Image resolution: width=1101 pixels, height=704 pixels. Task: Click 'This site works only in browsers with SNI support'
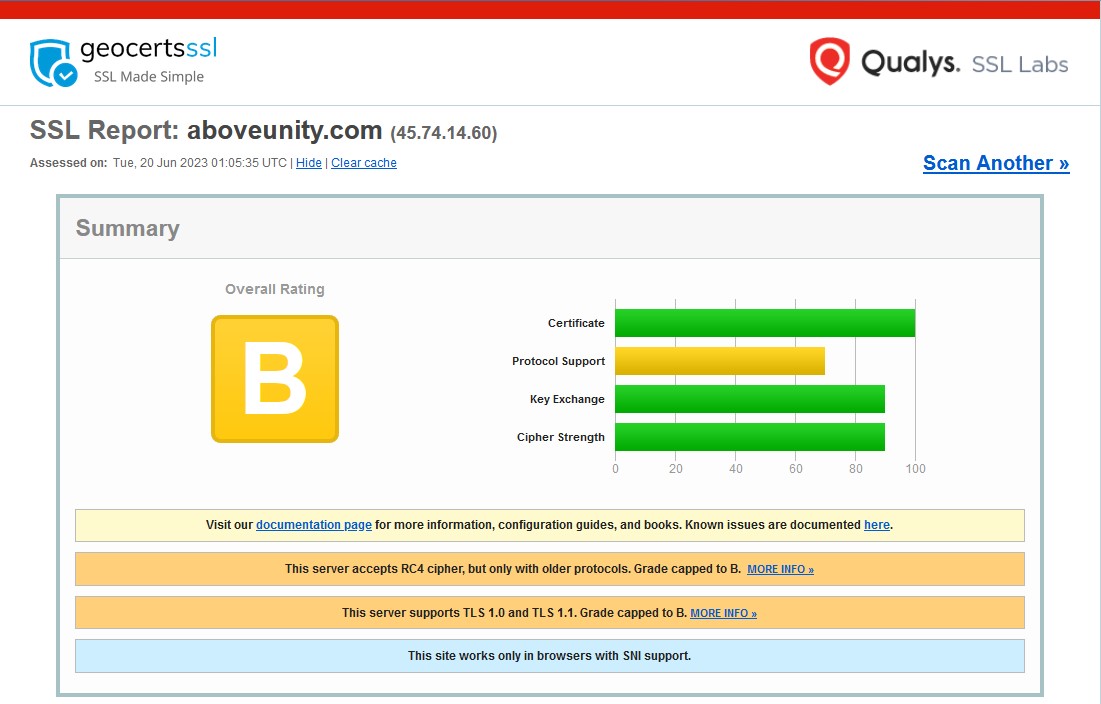pos(550,656)
